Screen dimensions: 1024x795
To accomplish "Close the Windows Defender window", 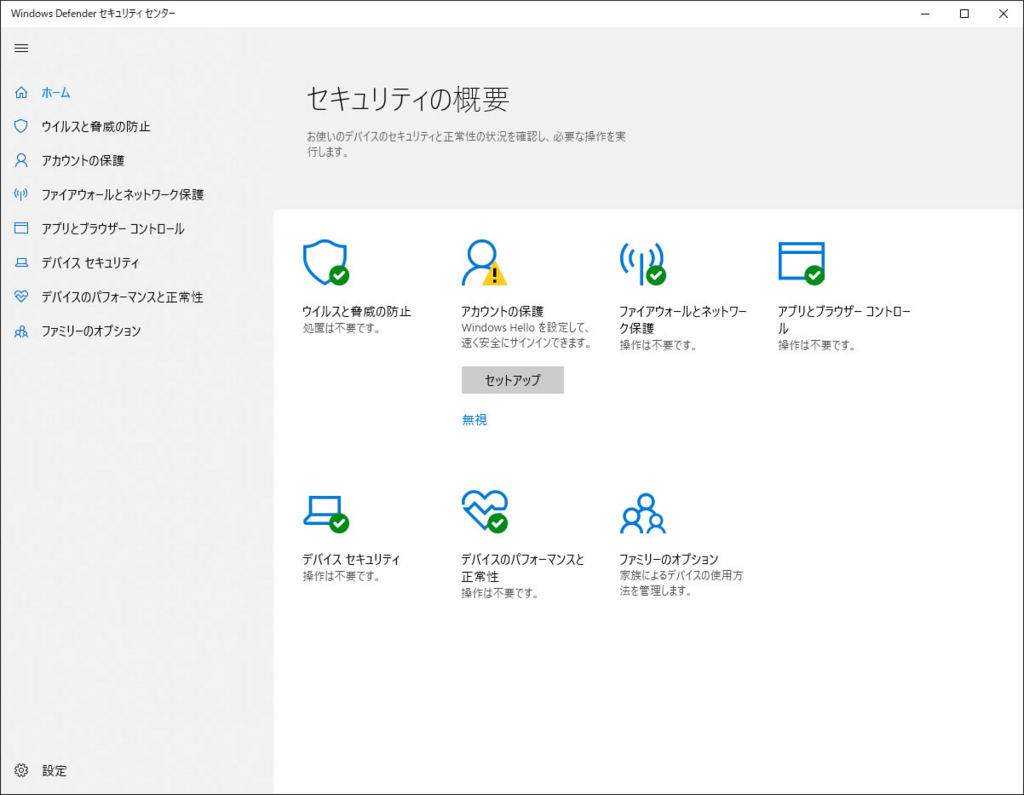I will tap(1003, 14).
